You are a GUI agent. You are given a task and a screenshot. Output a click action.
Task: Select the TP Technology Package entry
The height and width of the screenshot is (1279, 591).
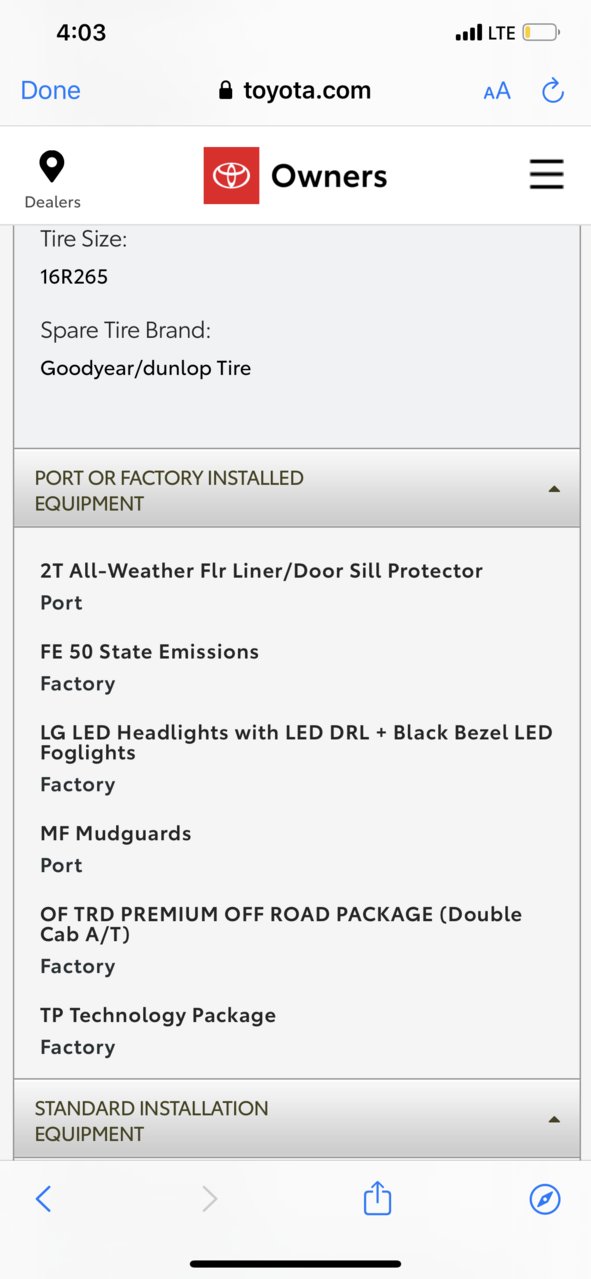pos(158,1030)
